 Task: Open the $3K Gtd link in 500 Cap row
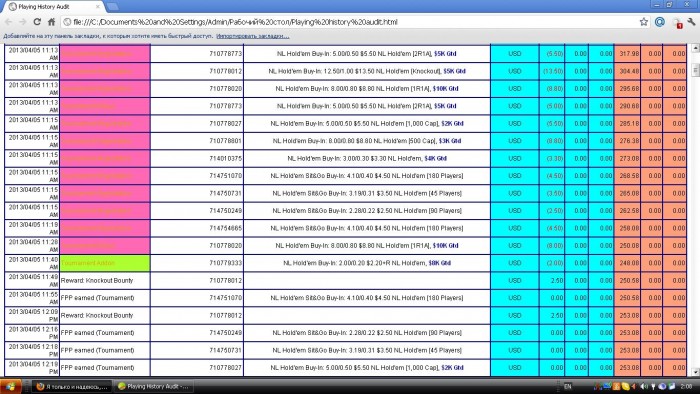point(450,141)
